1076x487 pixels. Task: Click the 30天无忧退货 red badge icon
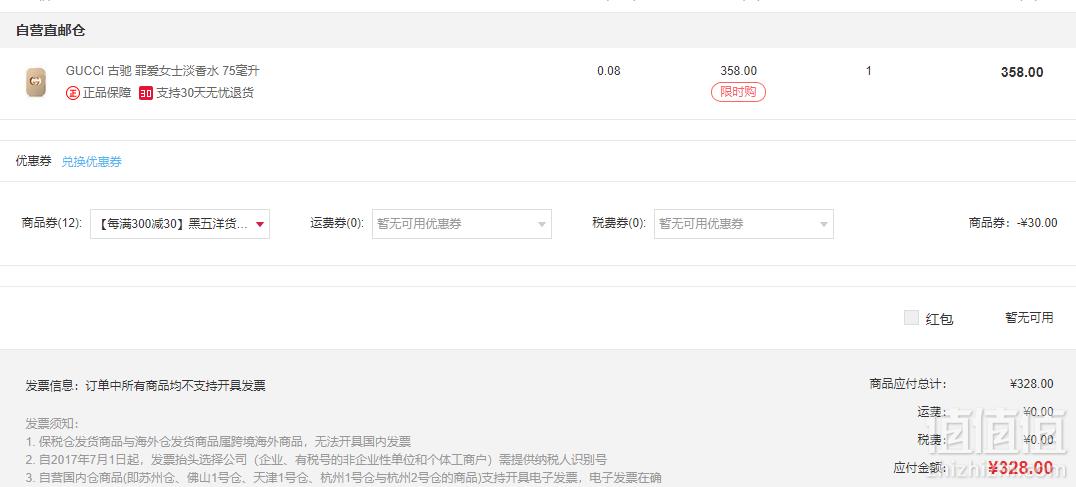click(145, 93)
